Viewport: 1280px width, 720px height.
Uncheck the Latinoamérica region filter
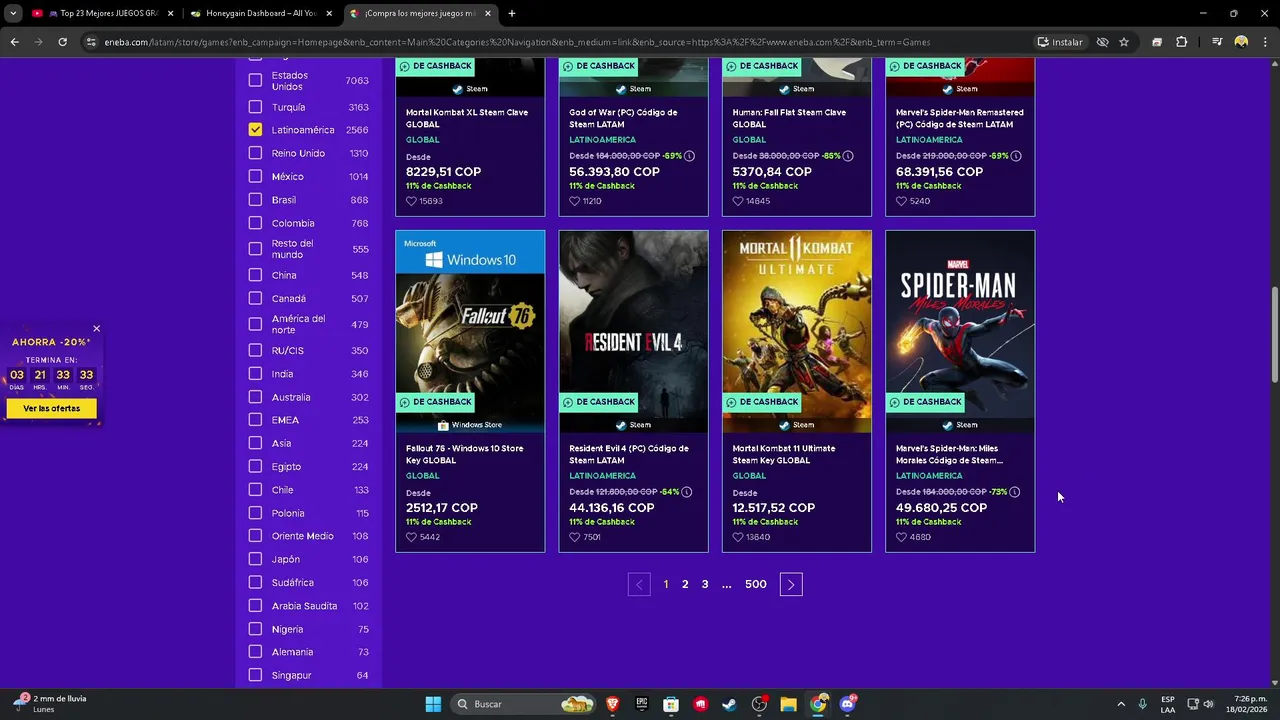click(255, 130)
